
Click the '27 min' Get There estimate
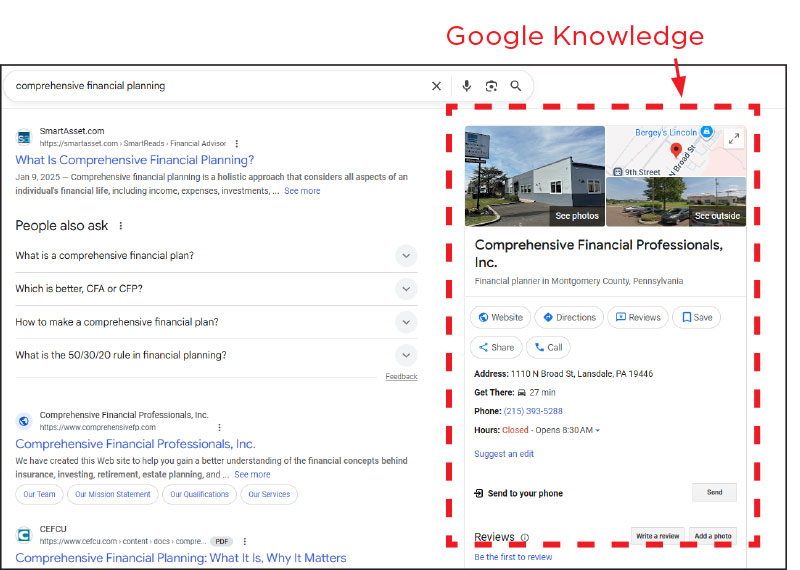[x=542, y=392]
